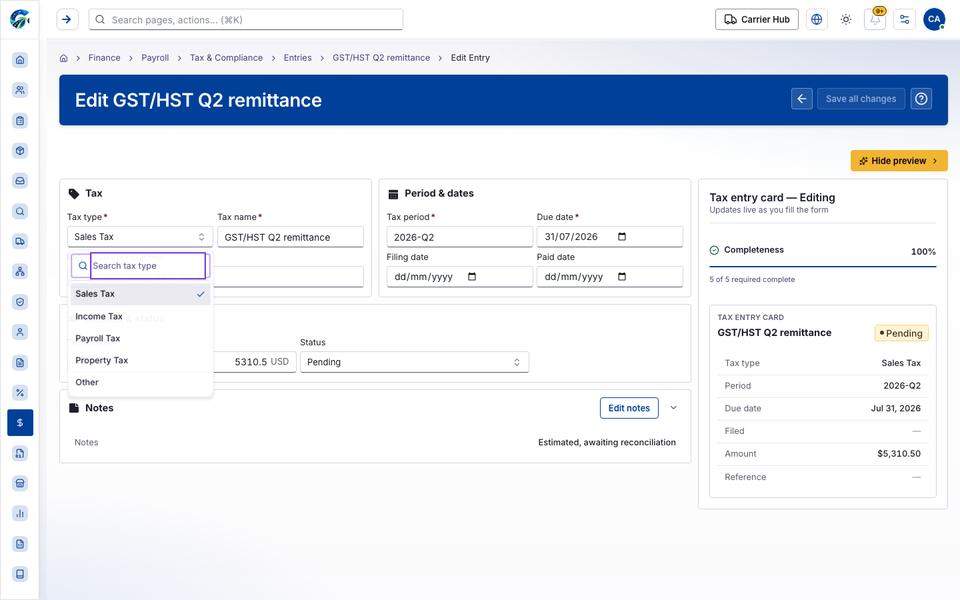Open the home icon in the sidebar
Screen dimensions: 960x600
pyautogui.click(x=20, y=59)
